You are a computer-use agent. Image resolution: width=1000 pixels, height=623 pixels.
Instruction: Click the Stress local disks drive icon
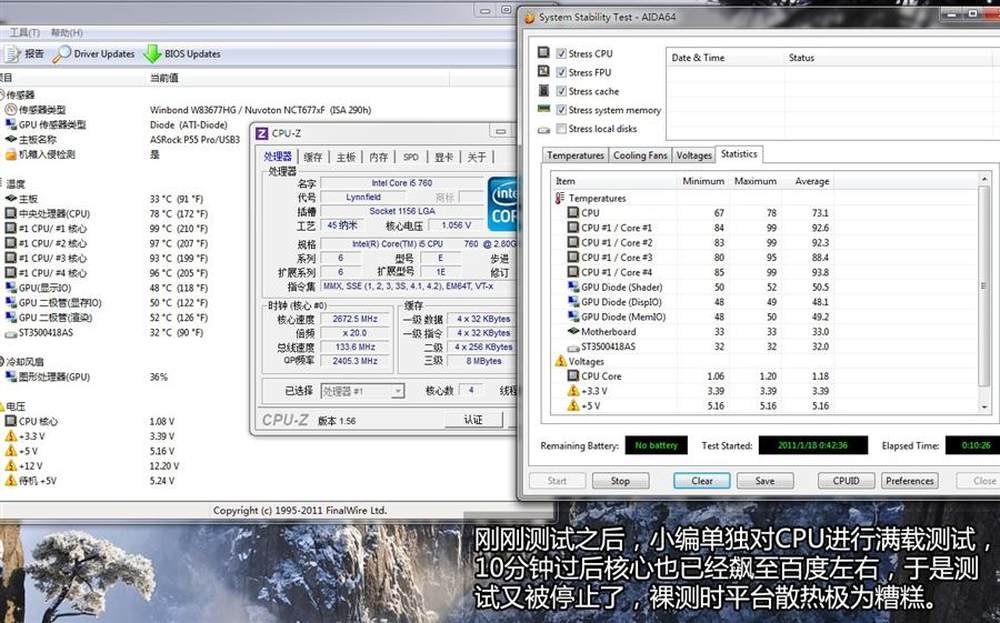(543, 129)
